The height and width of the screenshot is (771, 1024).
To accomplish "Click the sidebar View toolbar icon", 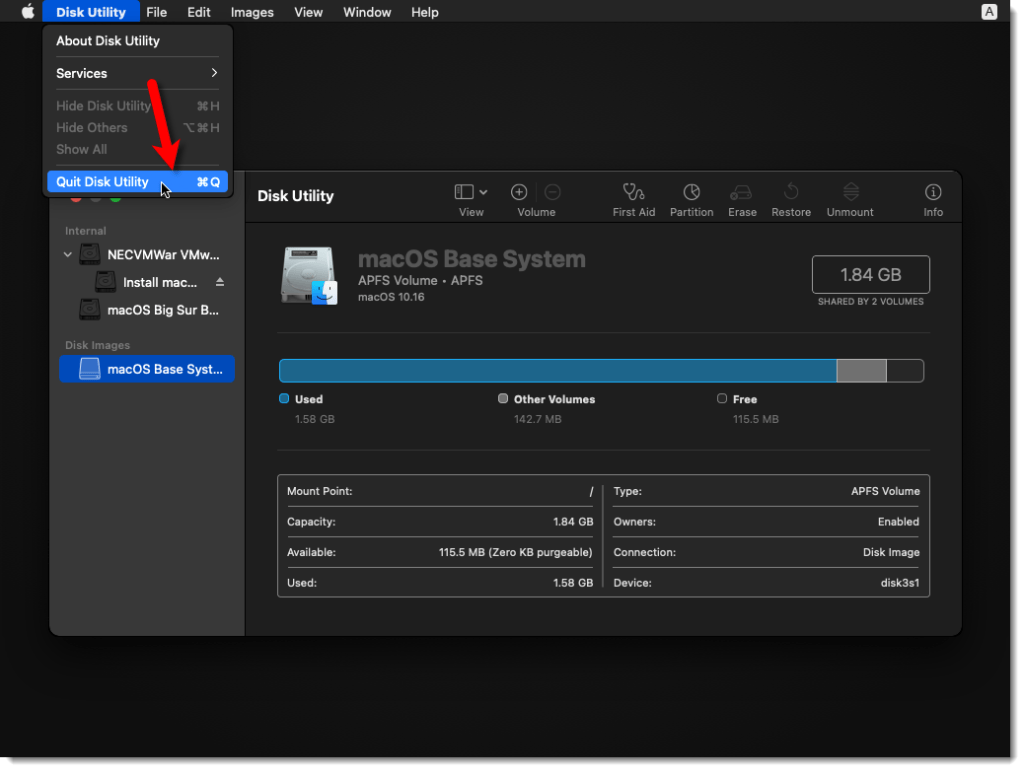I will click(464, 192).
